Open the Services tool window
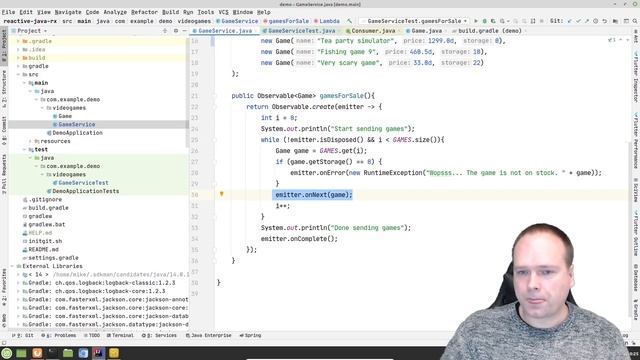Viewport: 640px width, 360px height. (x=160, y=336)
